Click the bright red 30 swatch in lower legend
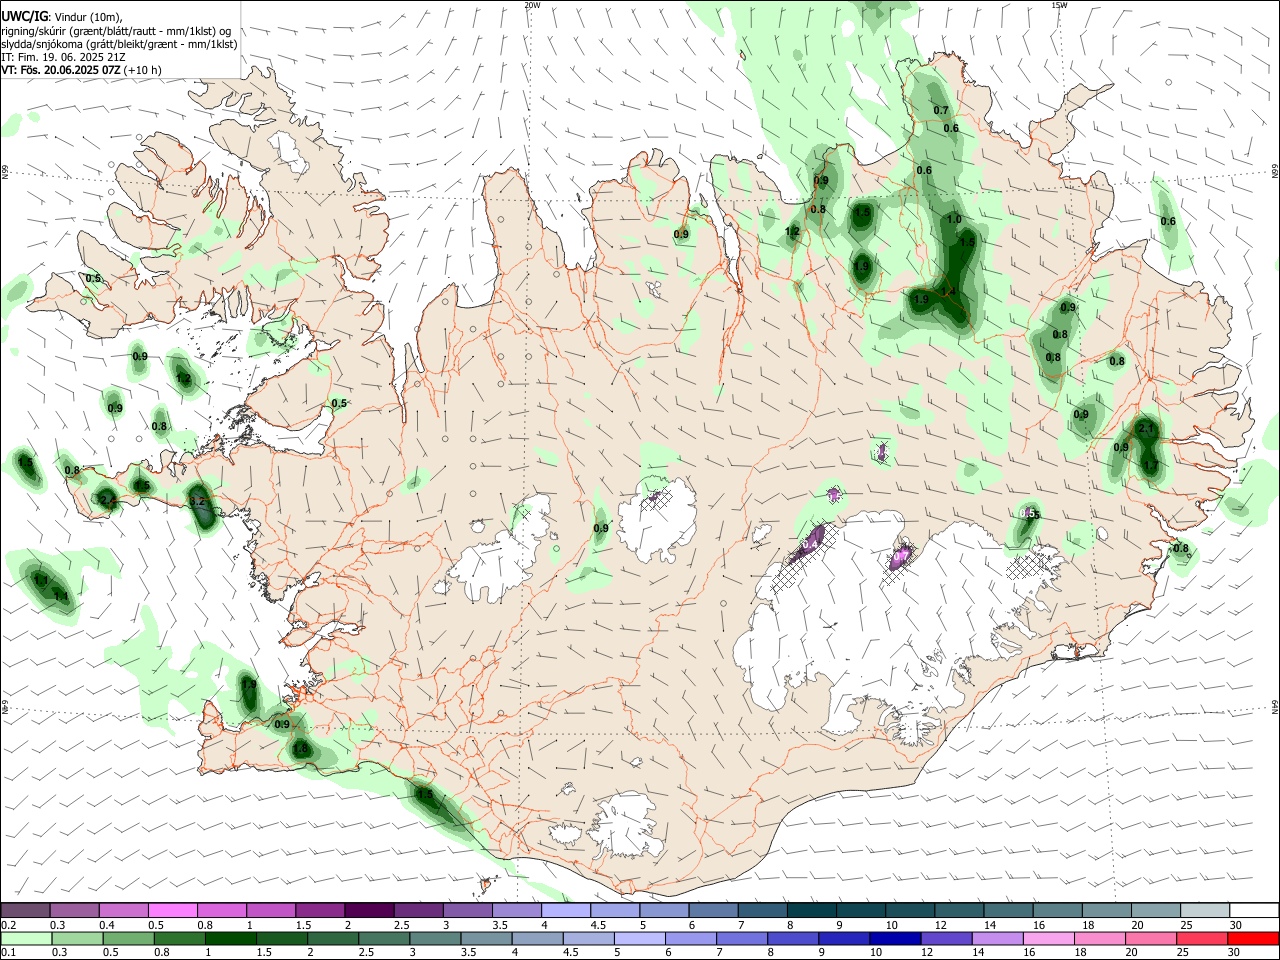This screenshot has height=960, width=1280. coord(1254,938)
